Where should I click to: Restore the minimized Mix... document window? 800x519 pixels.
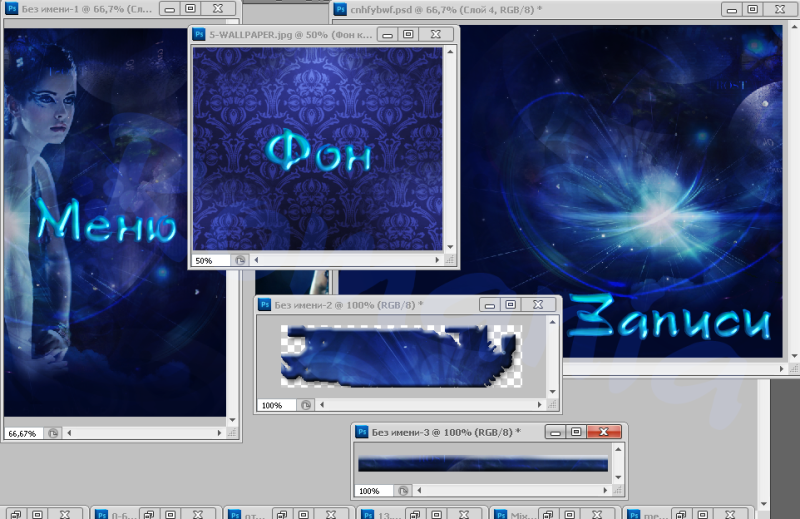tap(548, 514)
